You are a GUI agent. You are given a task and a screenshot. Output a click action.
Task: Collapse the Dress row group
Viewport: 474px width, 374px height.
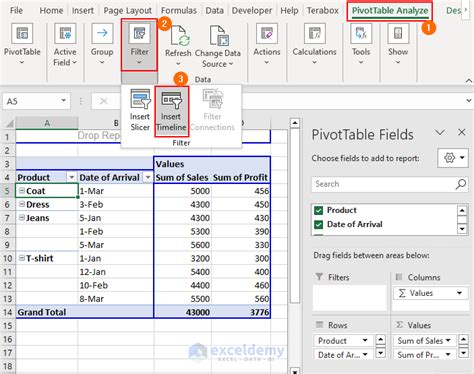coord(22,204)
